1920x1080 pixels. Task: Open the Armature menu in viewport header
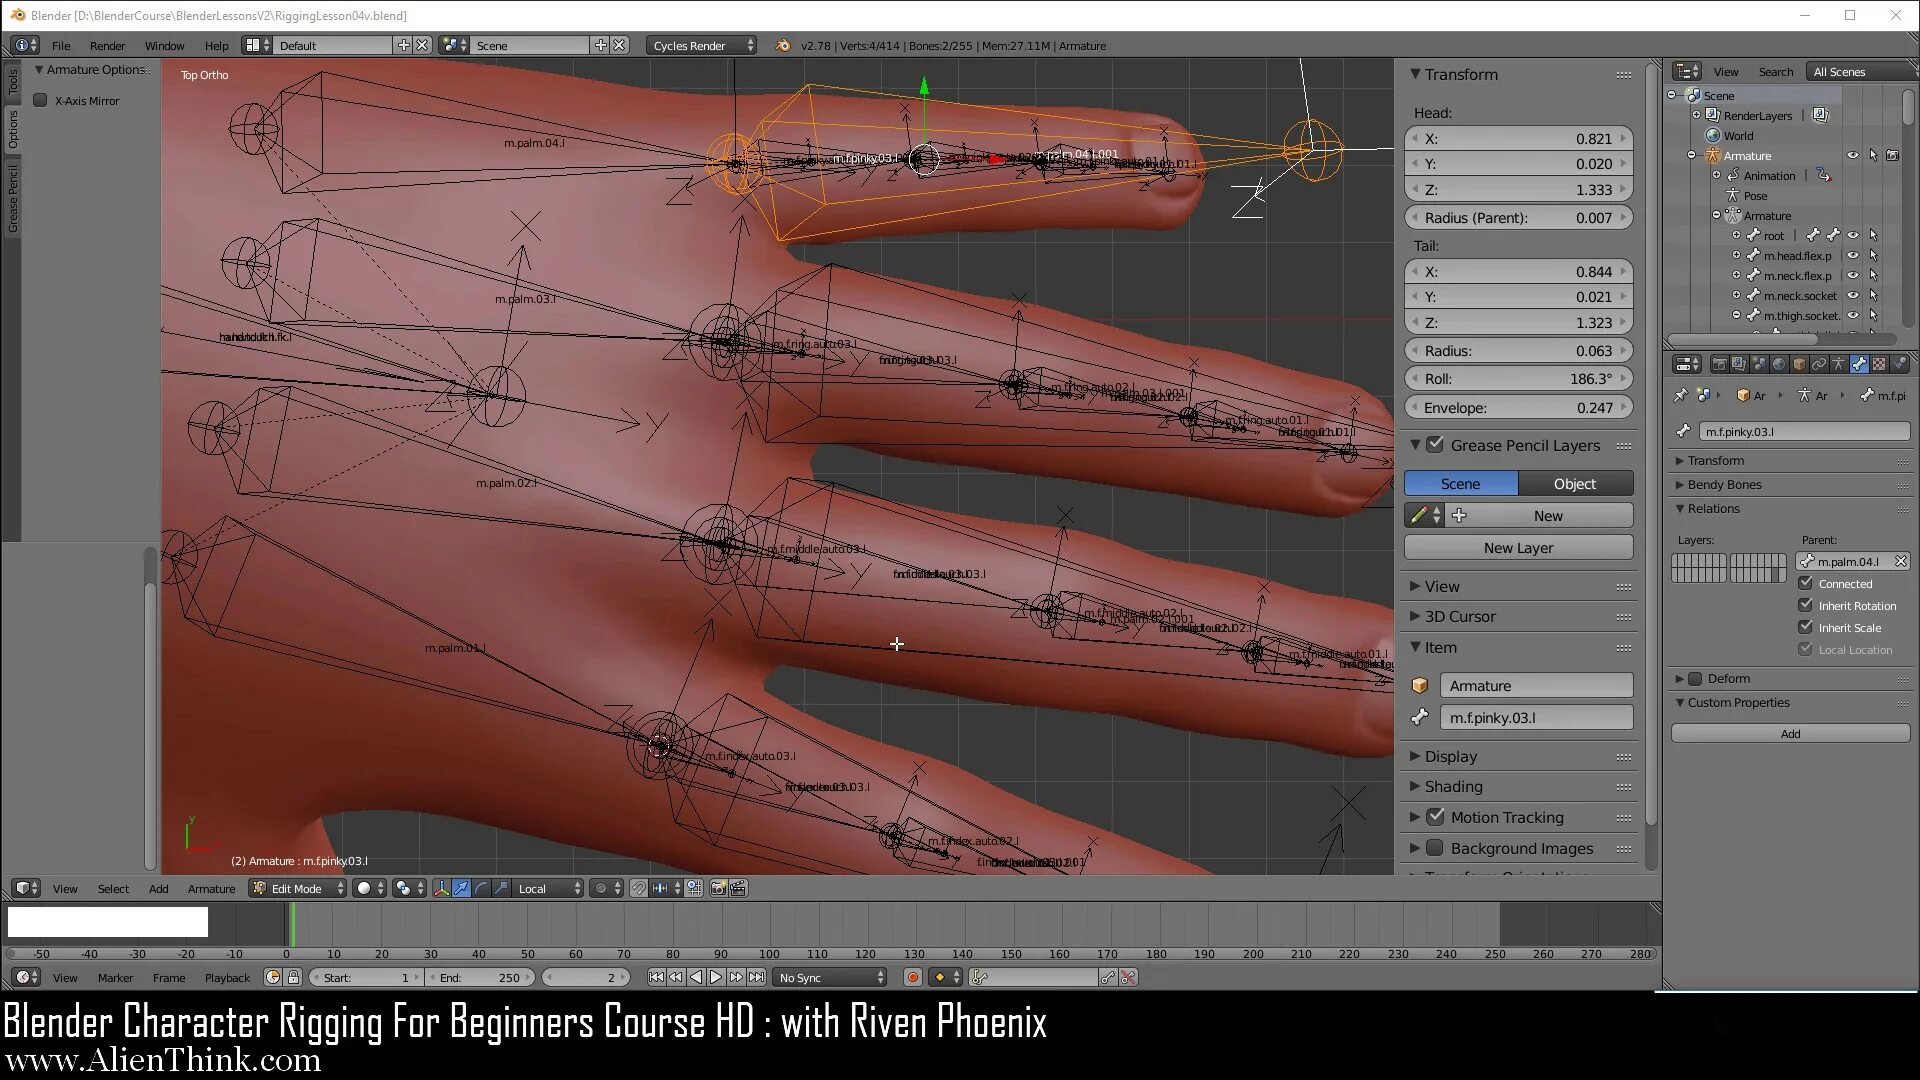[x=211, y=888]
